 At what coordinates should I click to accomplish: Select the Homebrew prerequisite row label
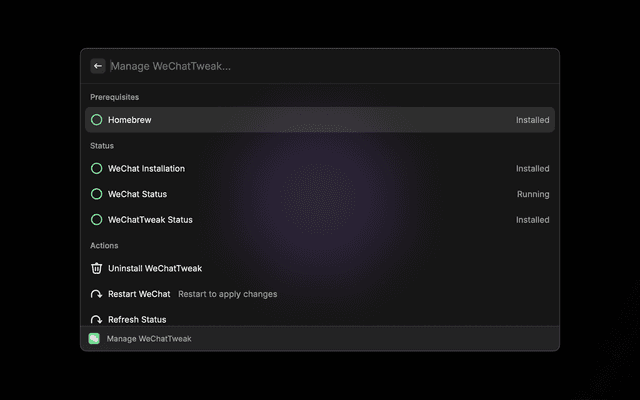point(129,120)
